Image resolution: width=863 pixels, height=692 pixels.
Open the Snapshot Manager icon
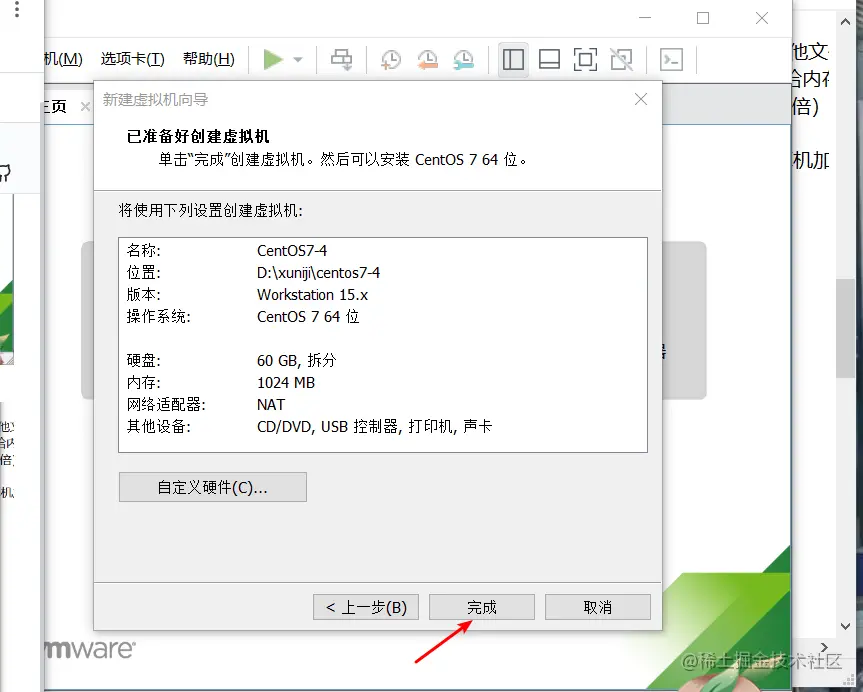click(x=463, y=59)
